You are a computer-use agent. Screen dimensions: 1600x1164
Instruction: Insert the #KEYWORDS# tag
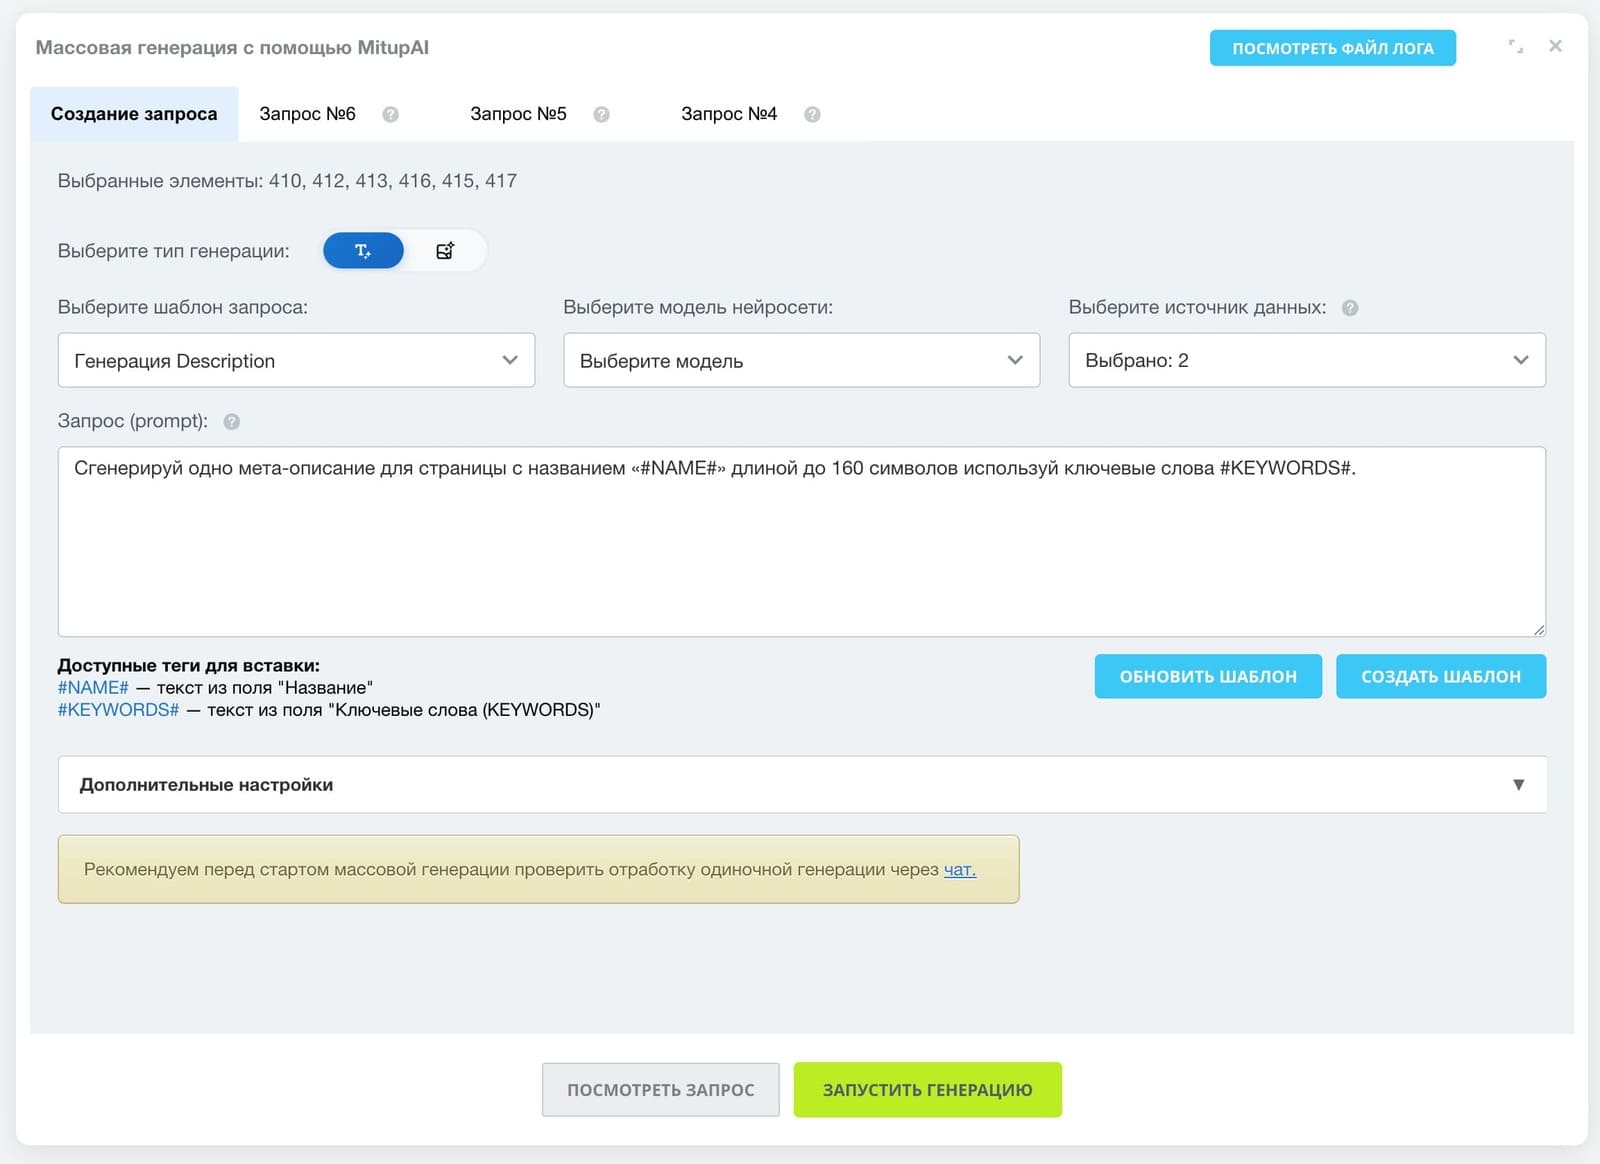pyautogui.click(x=118, y=710)
